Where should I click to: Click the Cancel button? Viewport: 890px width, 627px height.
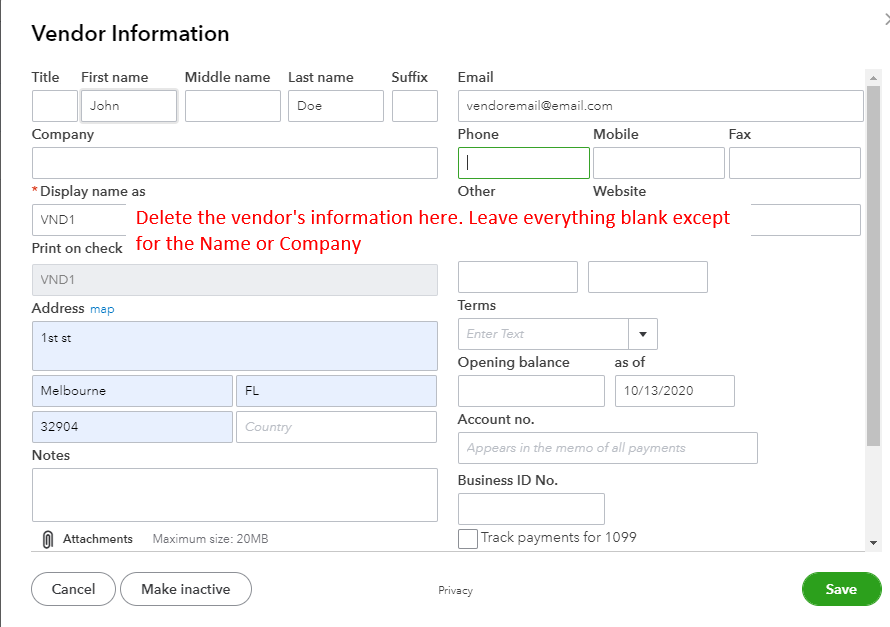click(73, 589)
